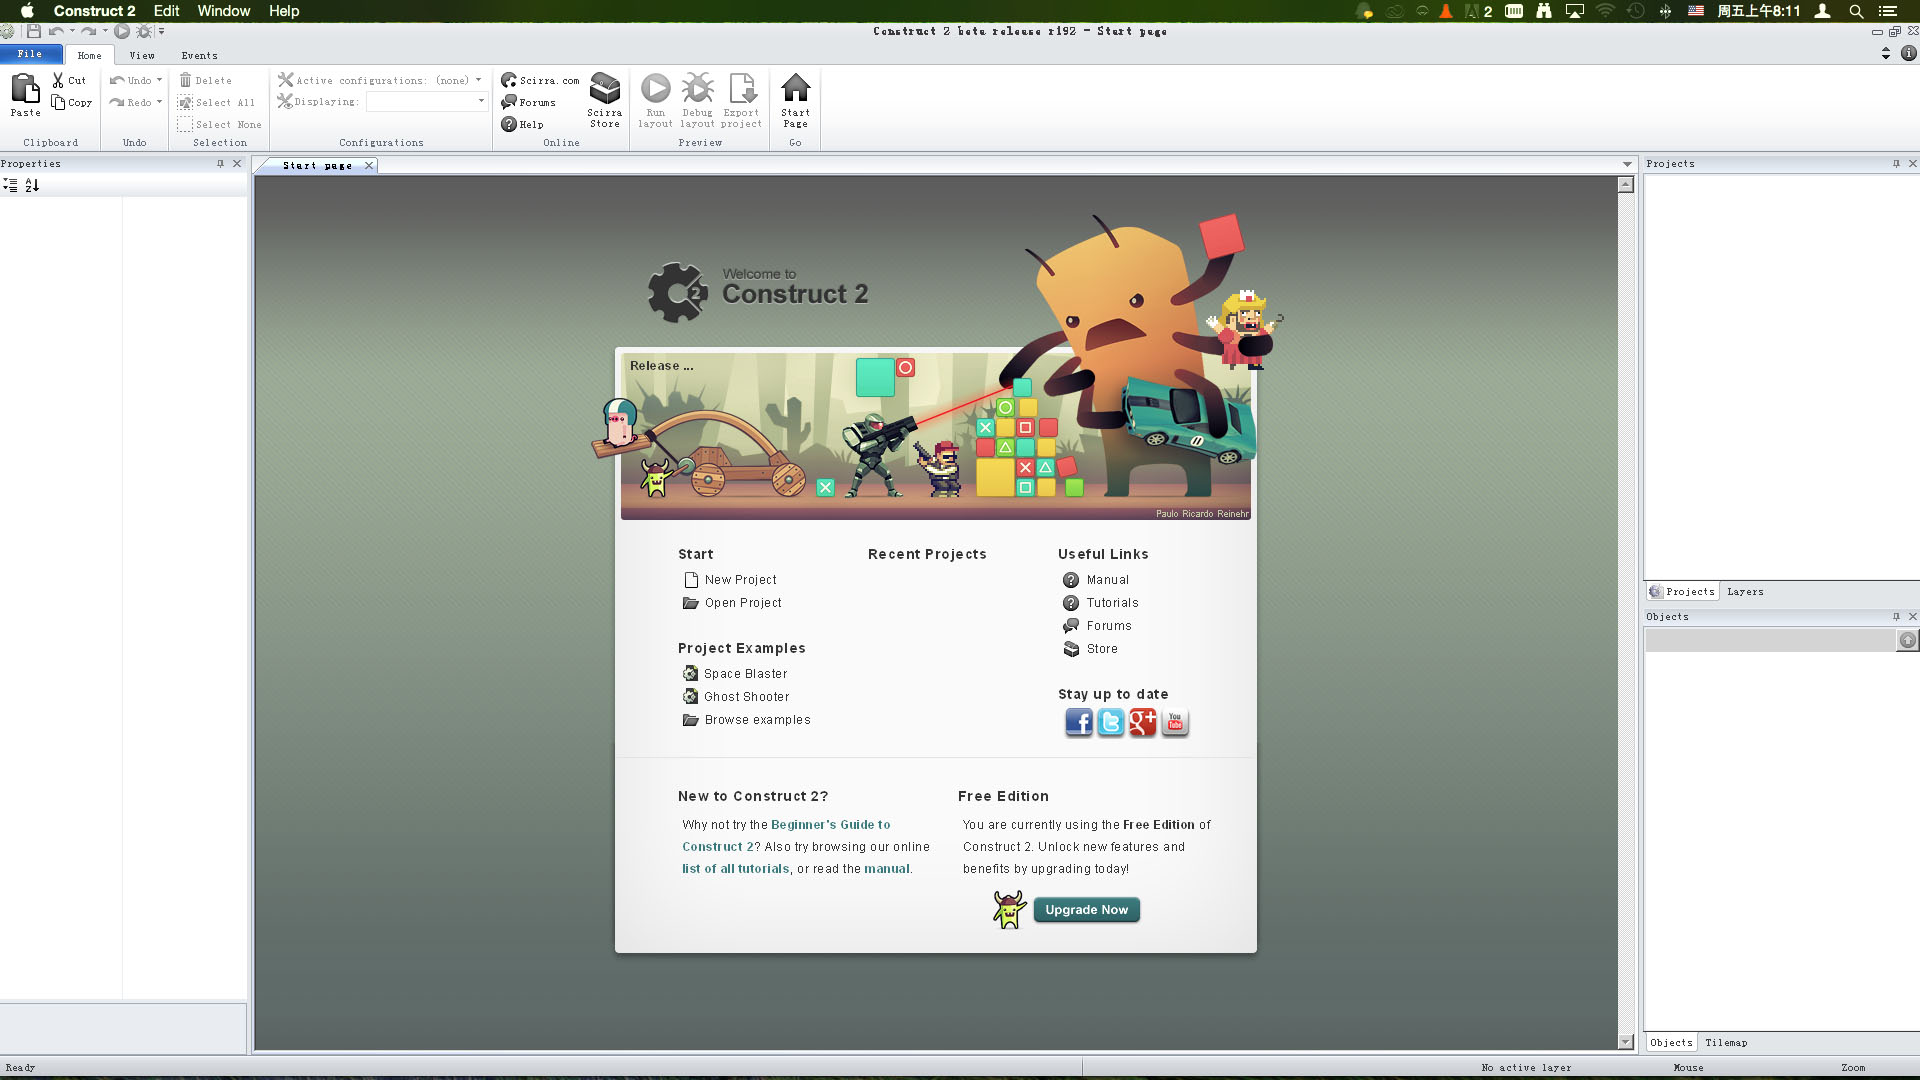Screen dimensions: 1920x1080
Task: Pin the Projects panel with the pushpin
Action: 1896,163
